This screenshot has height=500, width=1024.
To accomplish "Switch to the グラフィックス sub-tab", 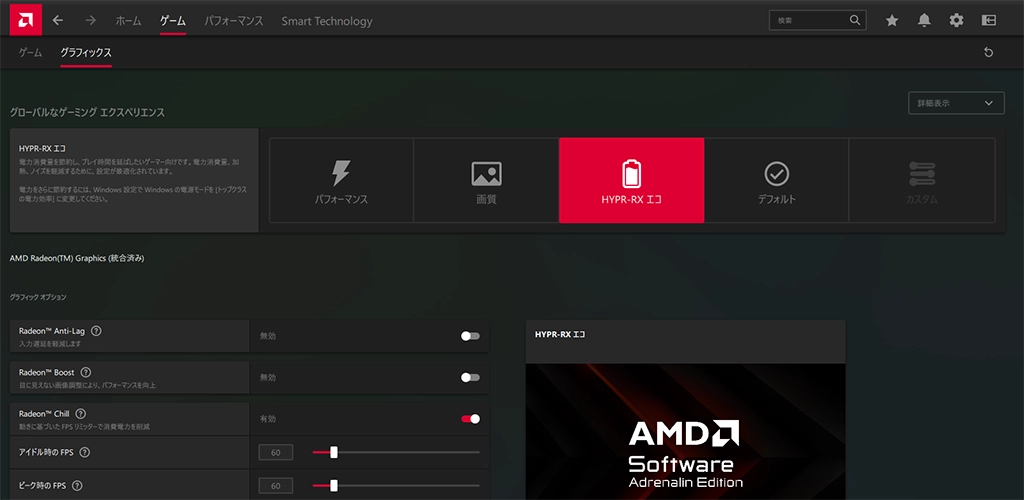I will [86, 53].
